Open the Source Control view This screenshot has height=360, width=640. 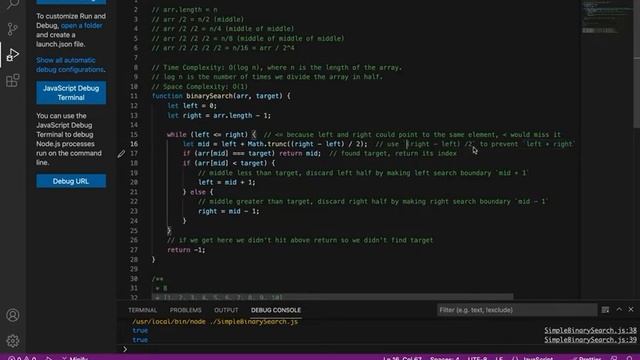tap(13, 29)
